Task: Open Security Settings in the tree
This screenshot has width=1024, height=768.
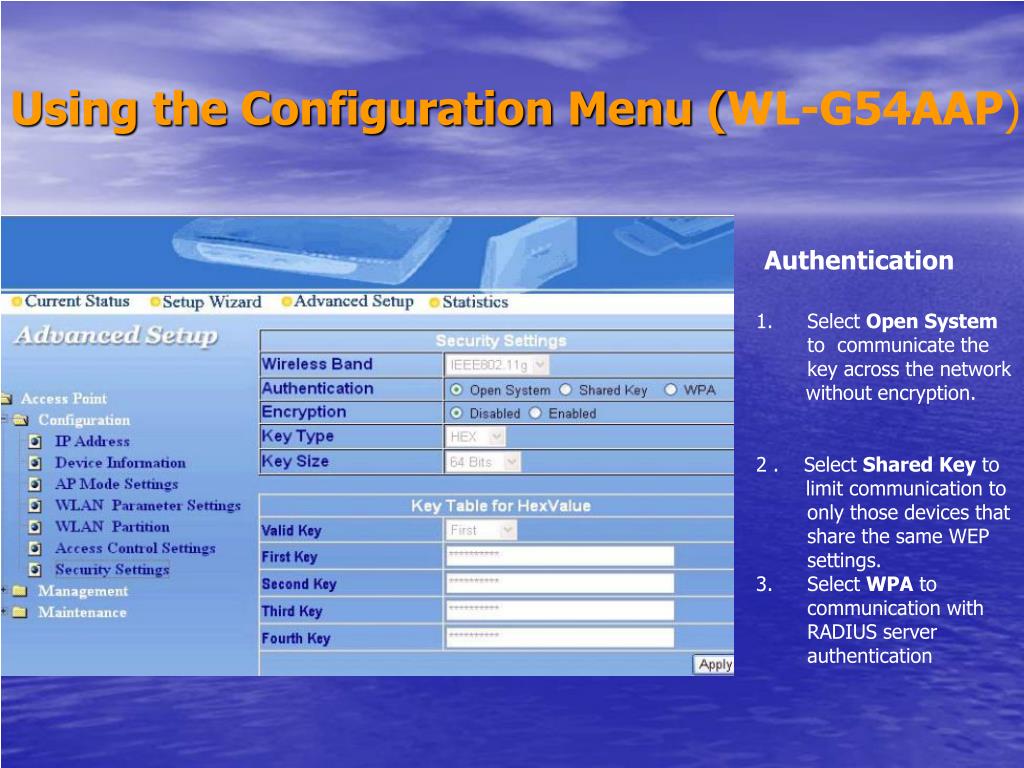Action: click(x=112, y=569)
